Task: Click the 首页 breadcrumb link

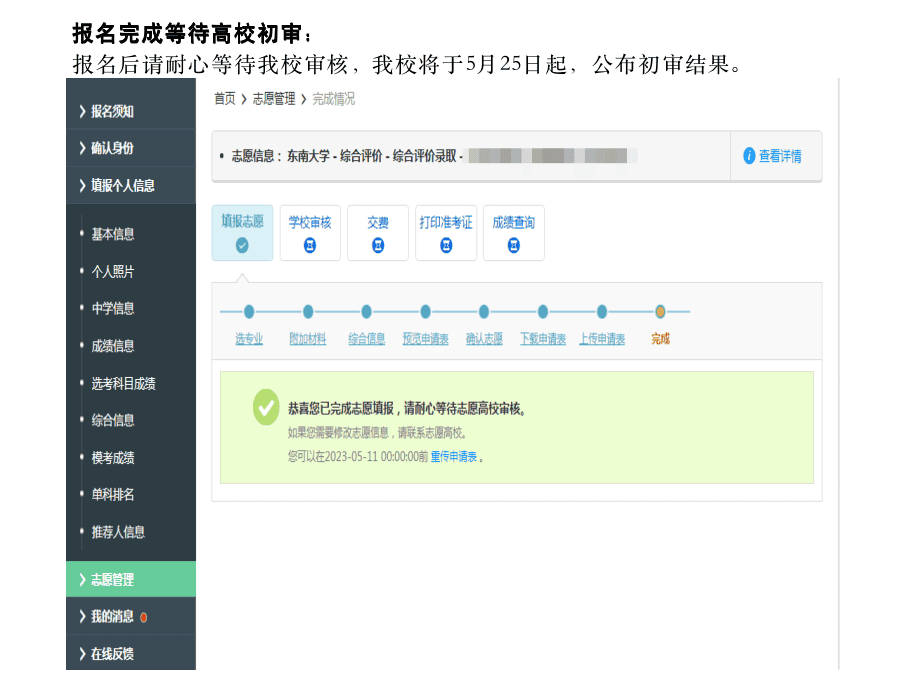Action: click(225, 99)
